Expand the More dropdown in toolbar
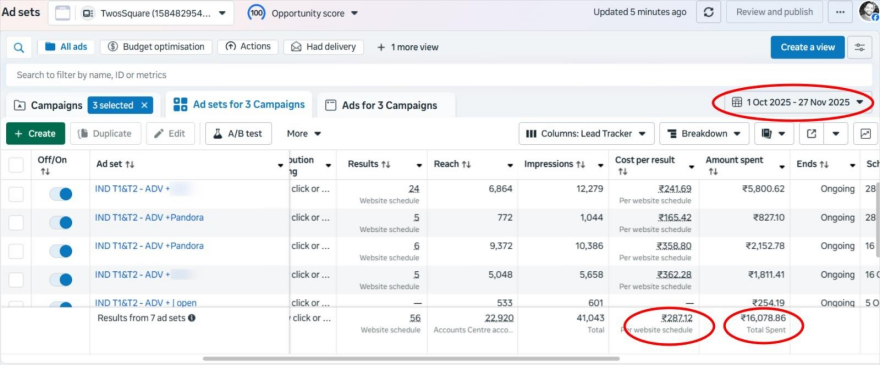This screenshot has height=366, width=880. coord(304,134)
